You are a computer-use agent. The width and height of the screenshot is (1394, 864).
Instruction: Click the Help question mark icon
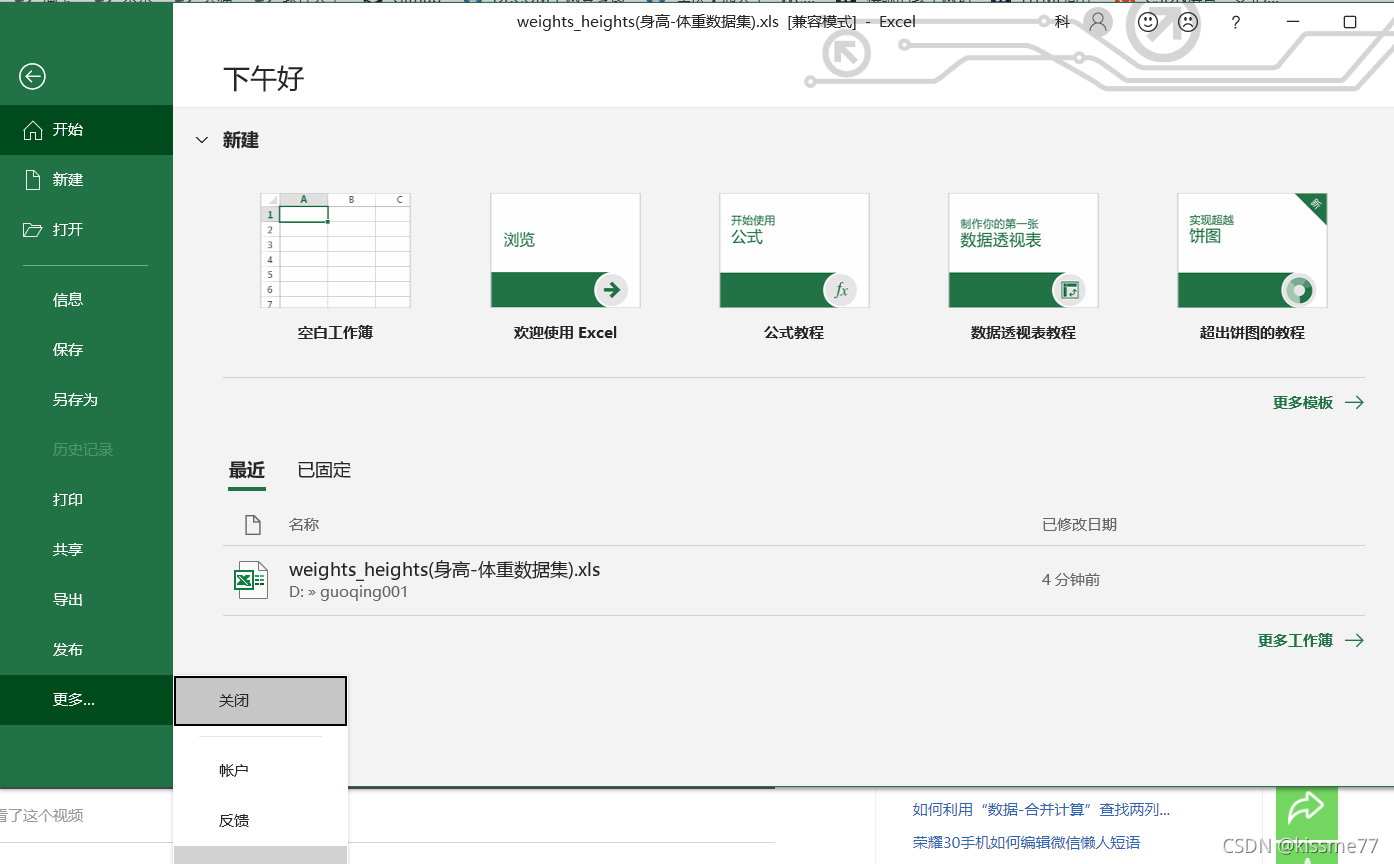[1235, 21]
